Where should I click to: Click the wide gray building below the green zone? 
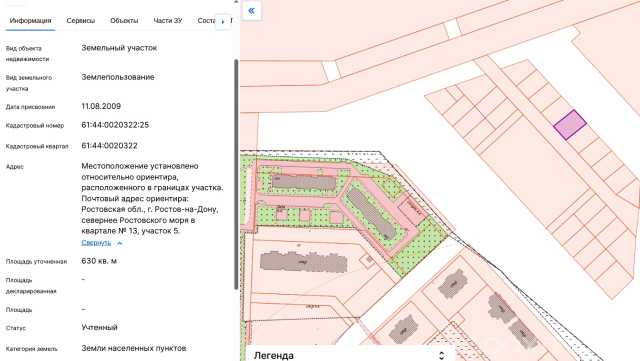tap(304, 262)
